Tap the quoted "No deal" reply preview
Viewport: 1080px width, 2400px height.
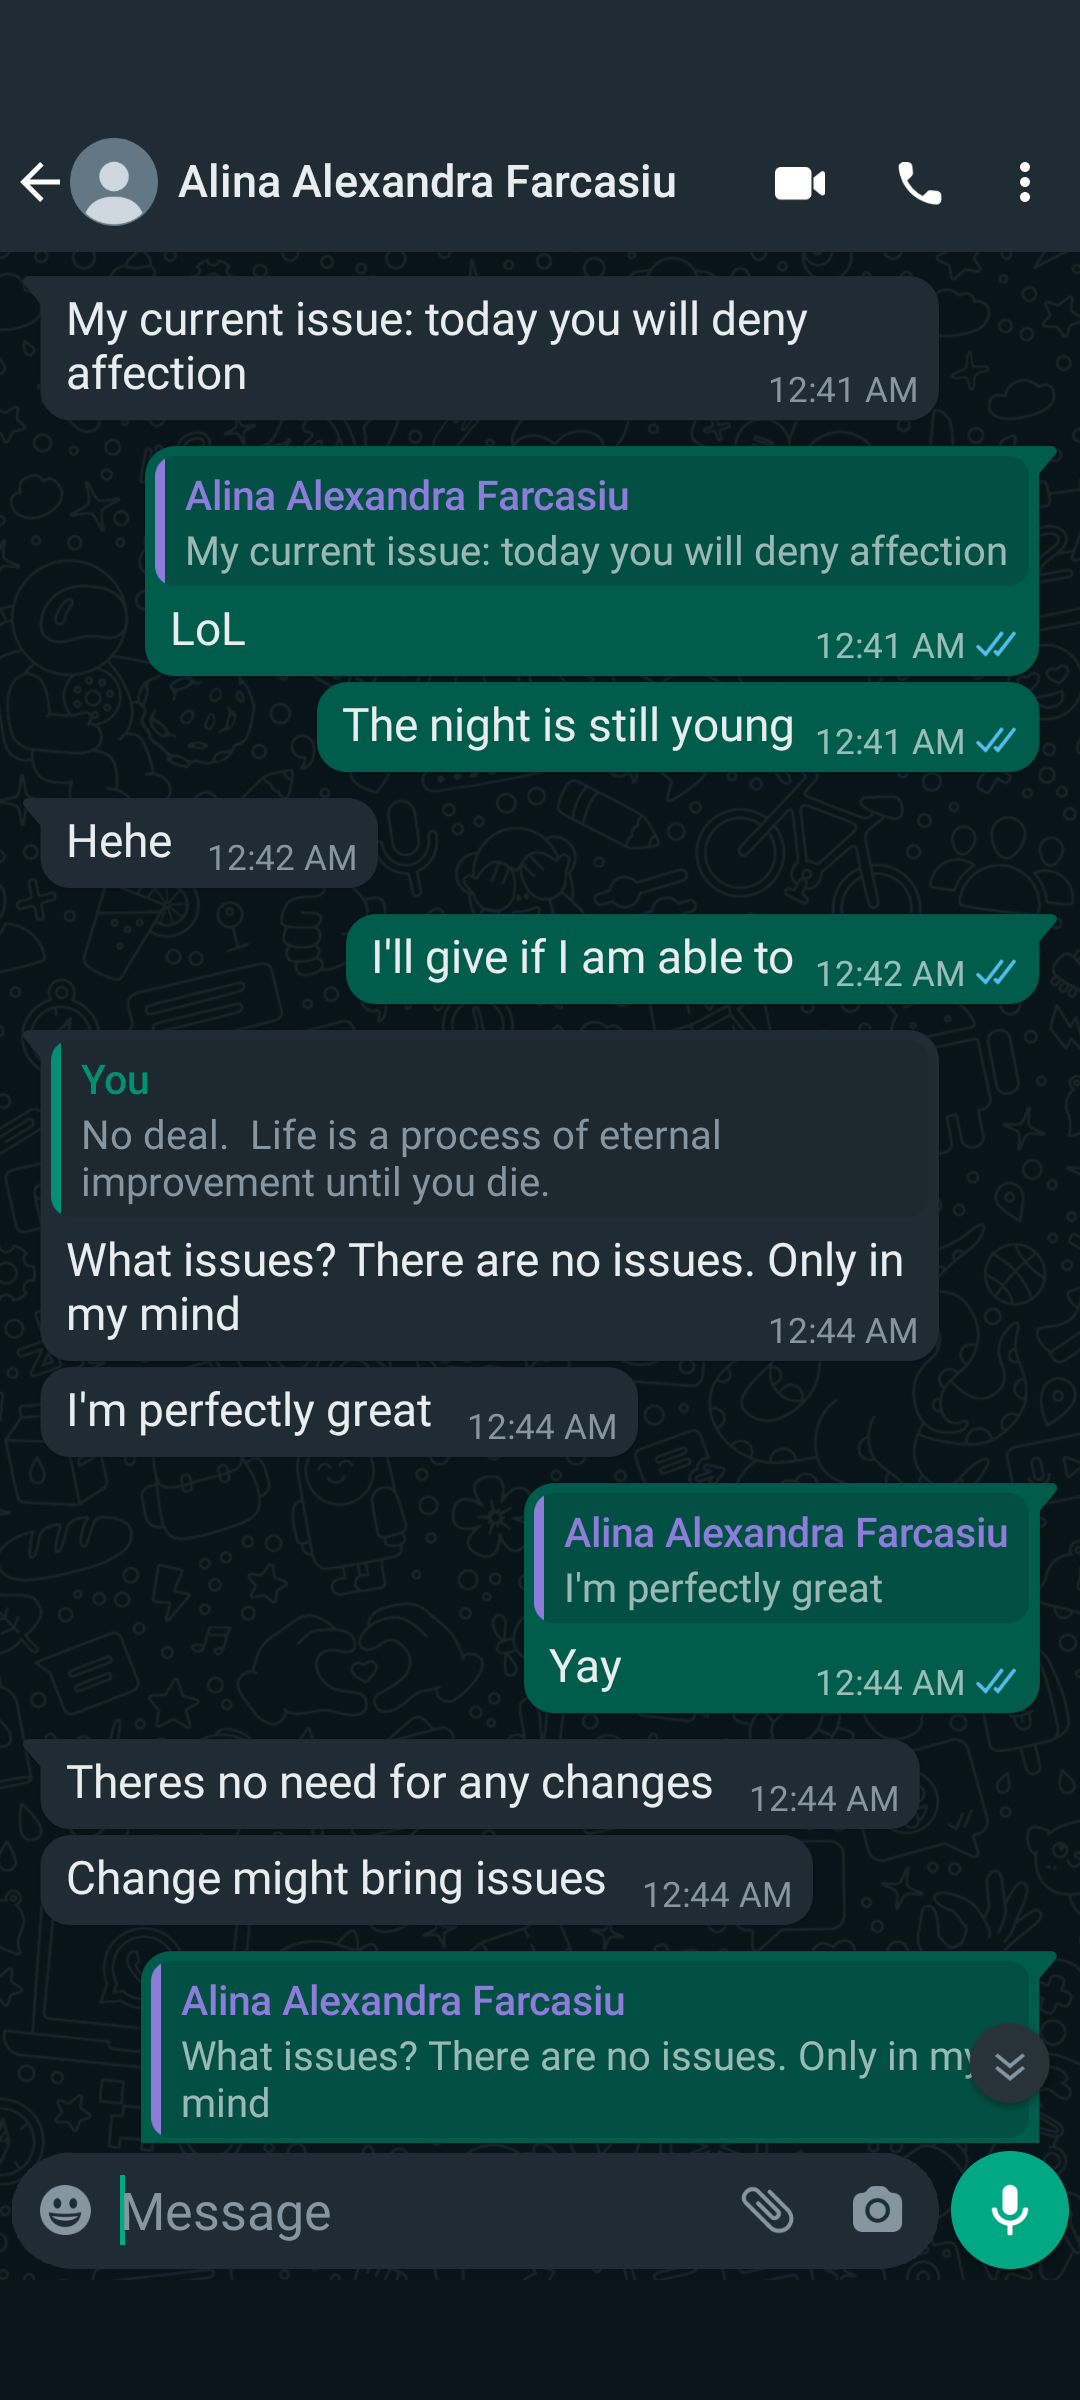tap(490, 1130)
